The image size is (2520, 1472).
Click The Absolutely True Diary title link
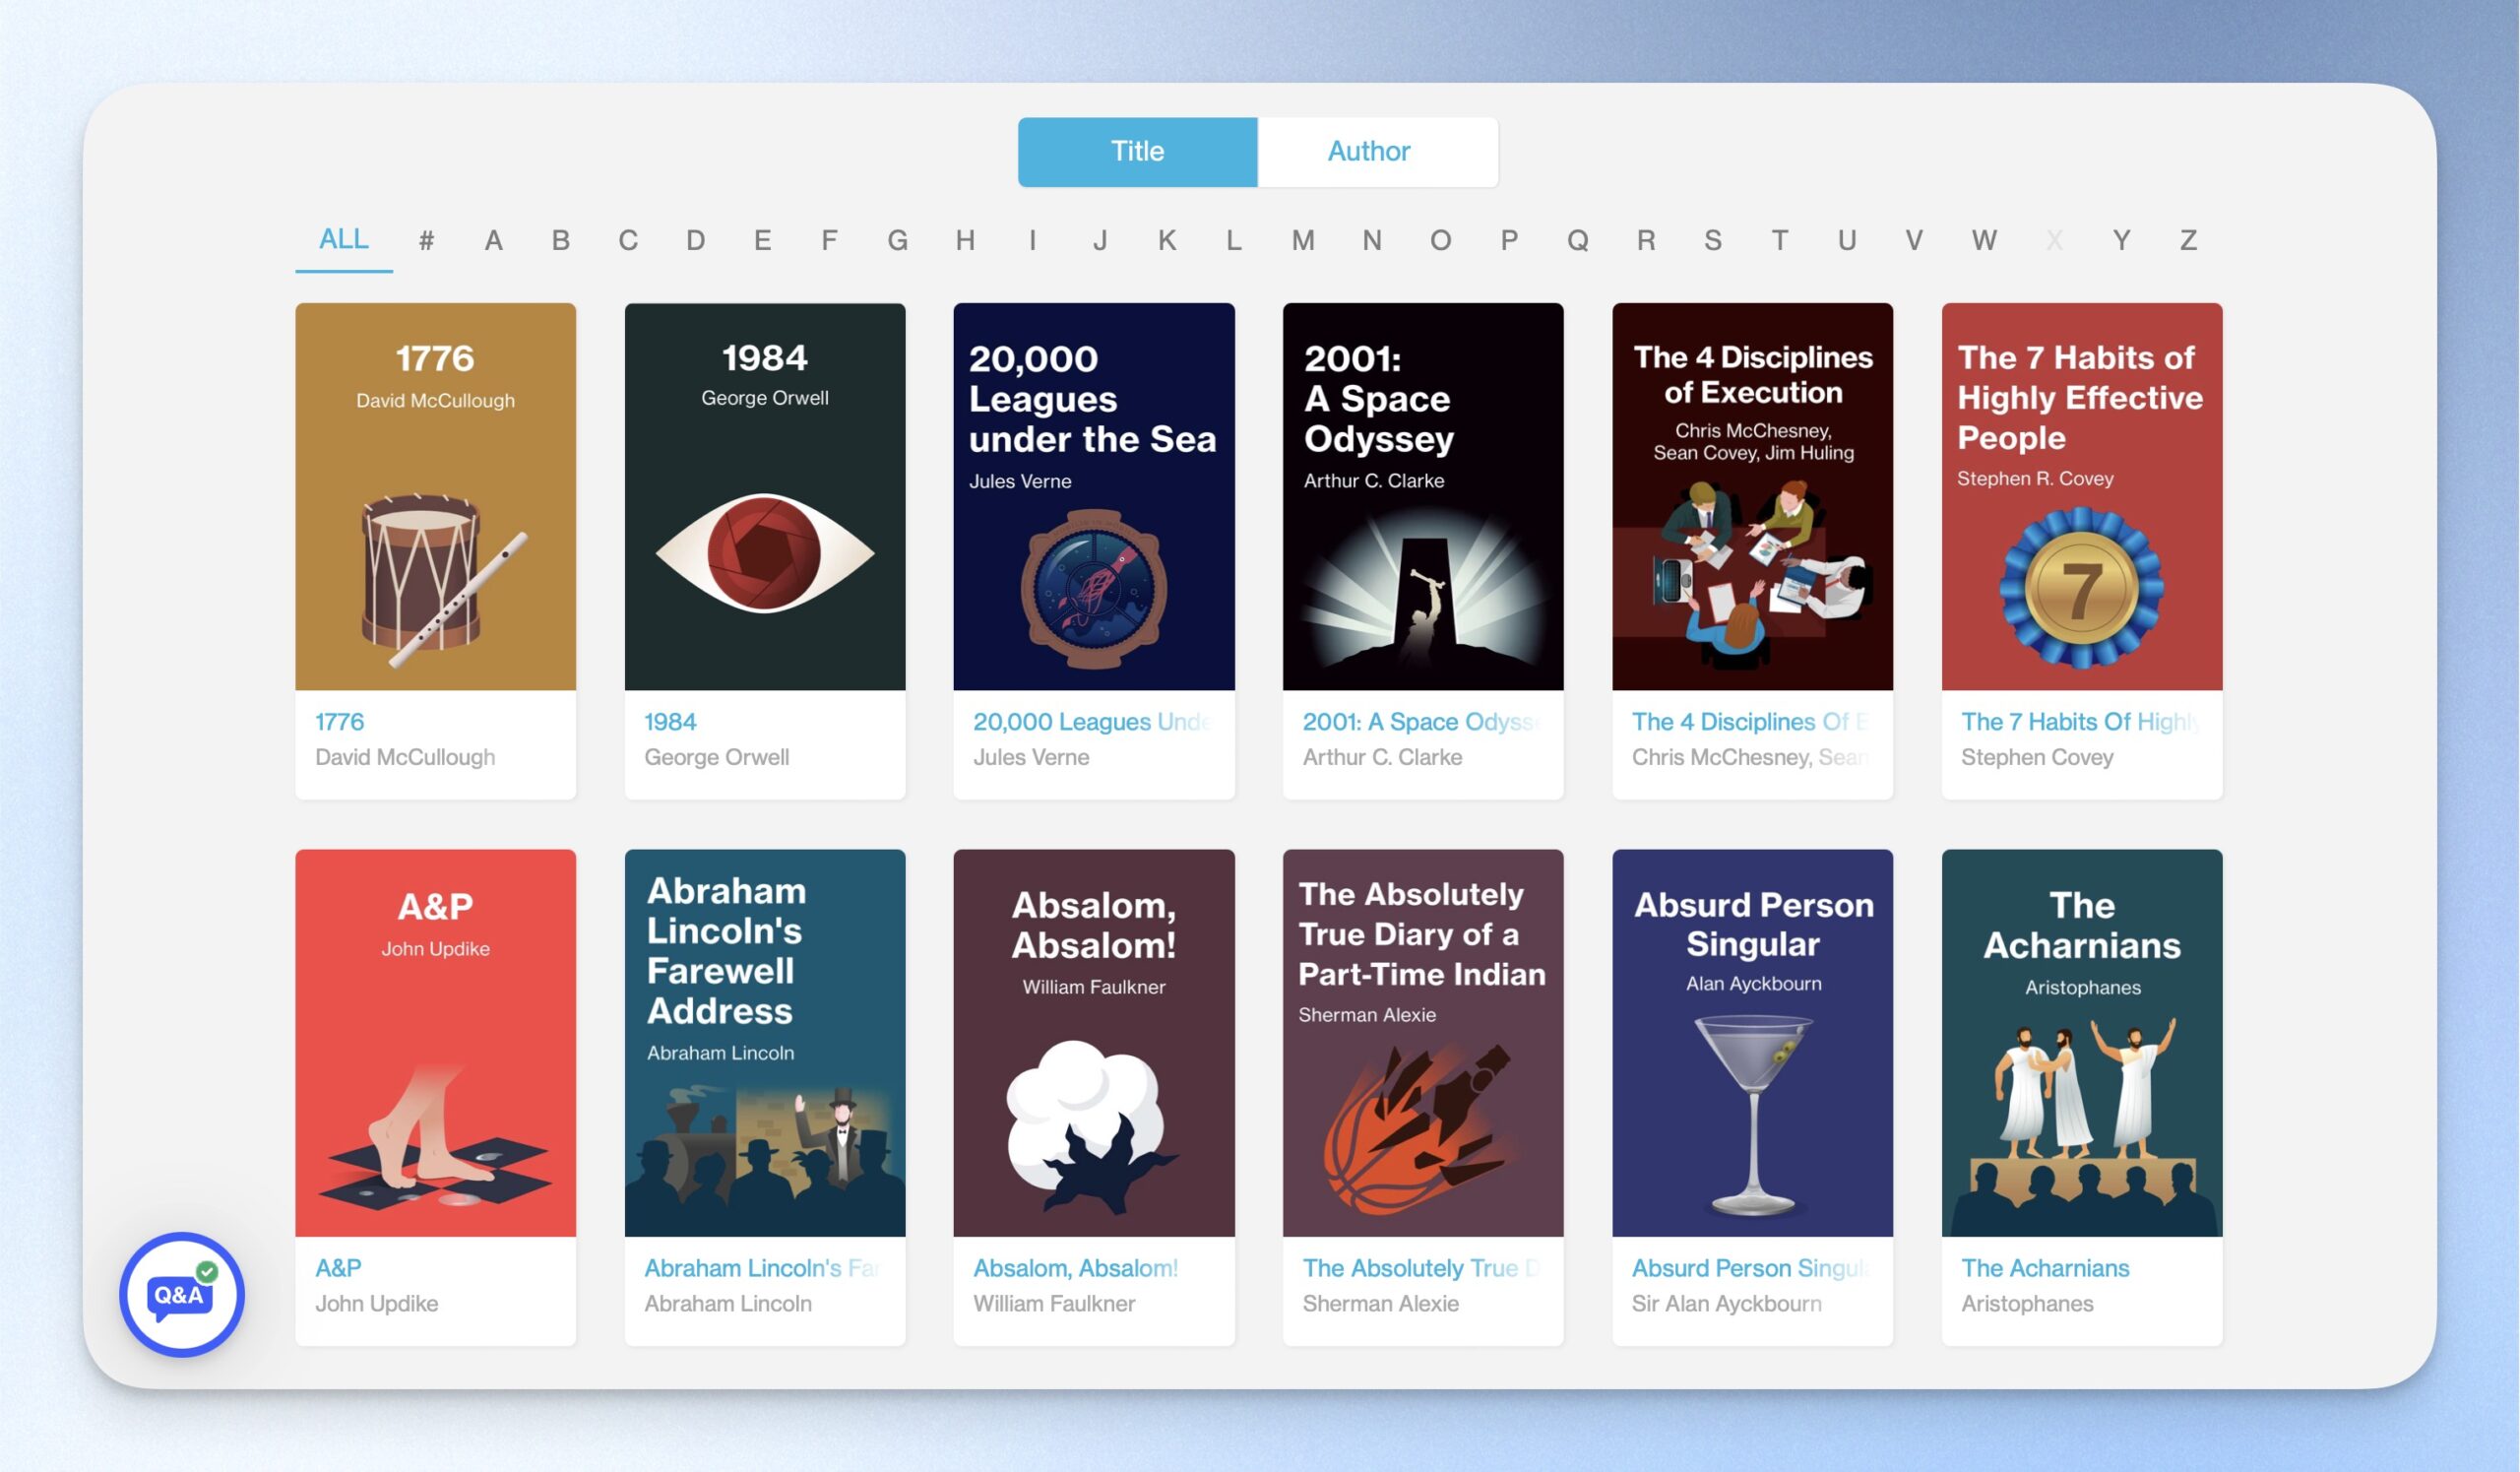click(1420, 1268)
